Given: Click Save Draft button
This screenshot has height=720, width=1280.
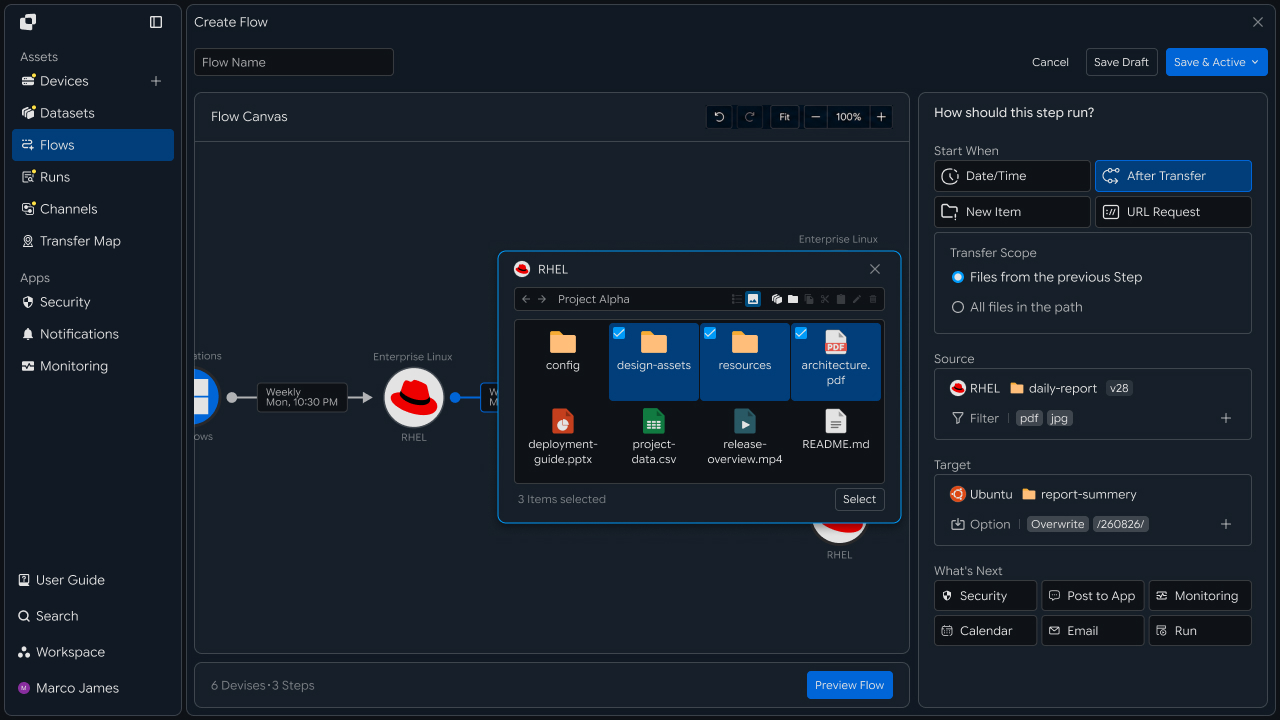Looking at the screenshot, I should point(1121,62).
